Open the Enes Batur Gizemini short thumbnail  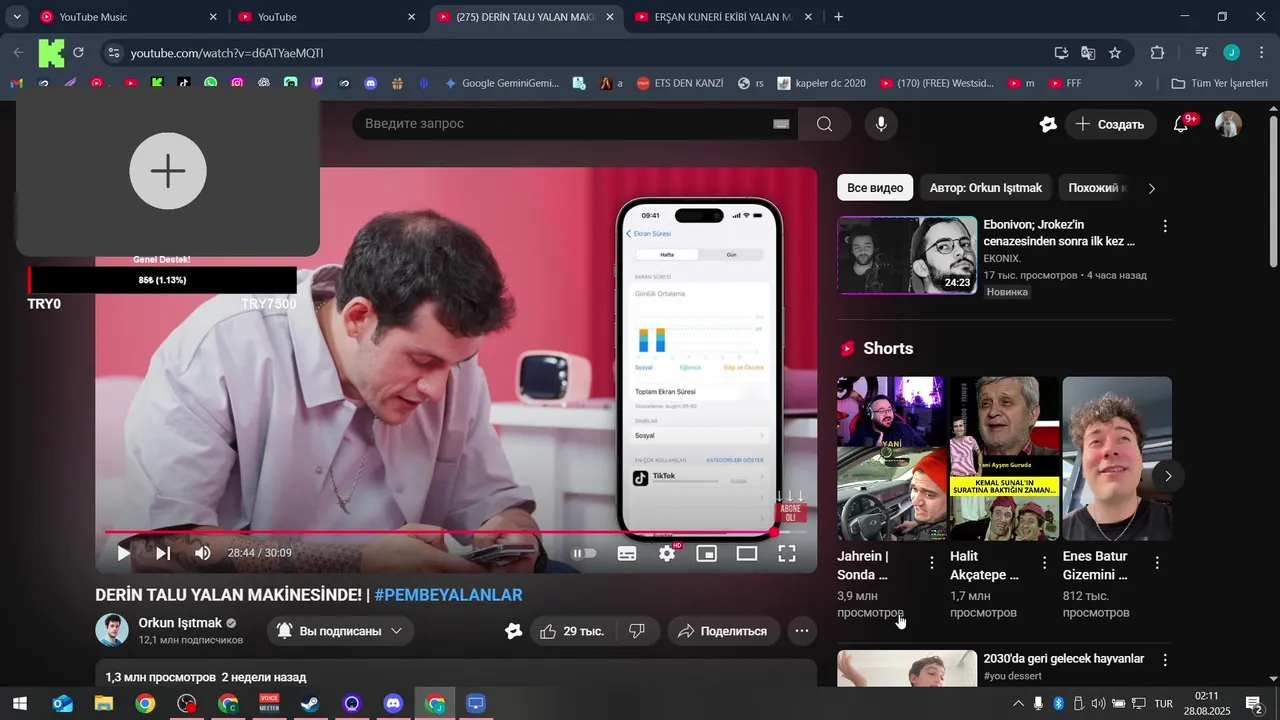(1117, 458)
